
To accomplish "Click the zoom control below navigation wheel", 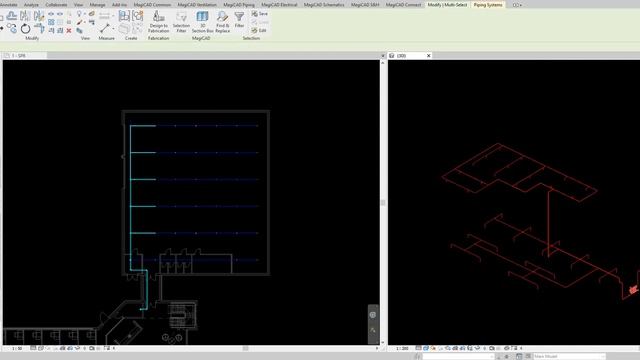I will 373,330.
